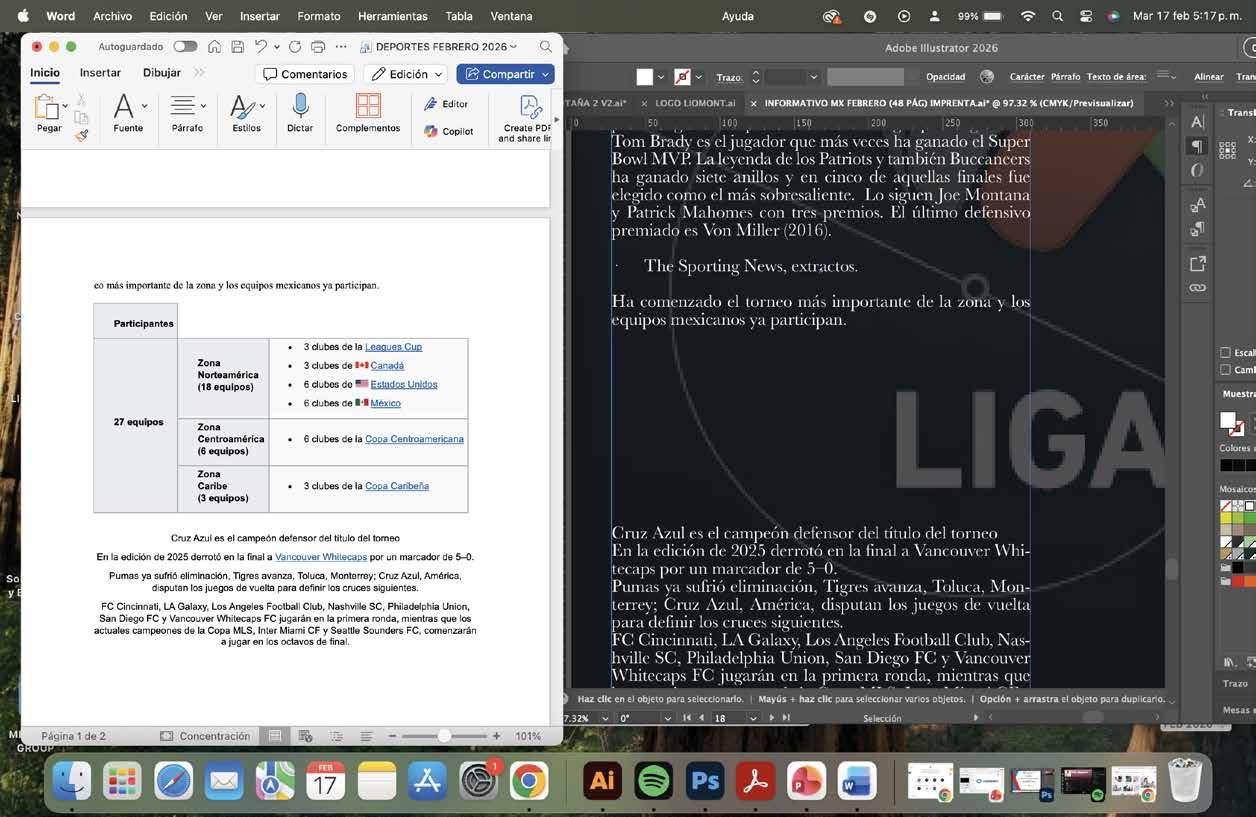This screenshot has height=817, width=1256.
Task: Expand the Pegar dropdown arrow
Action: (x=65, y=105)
